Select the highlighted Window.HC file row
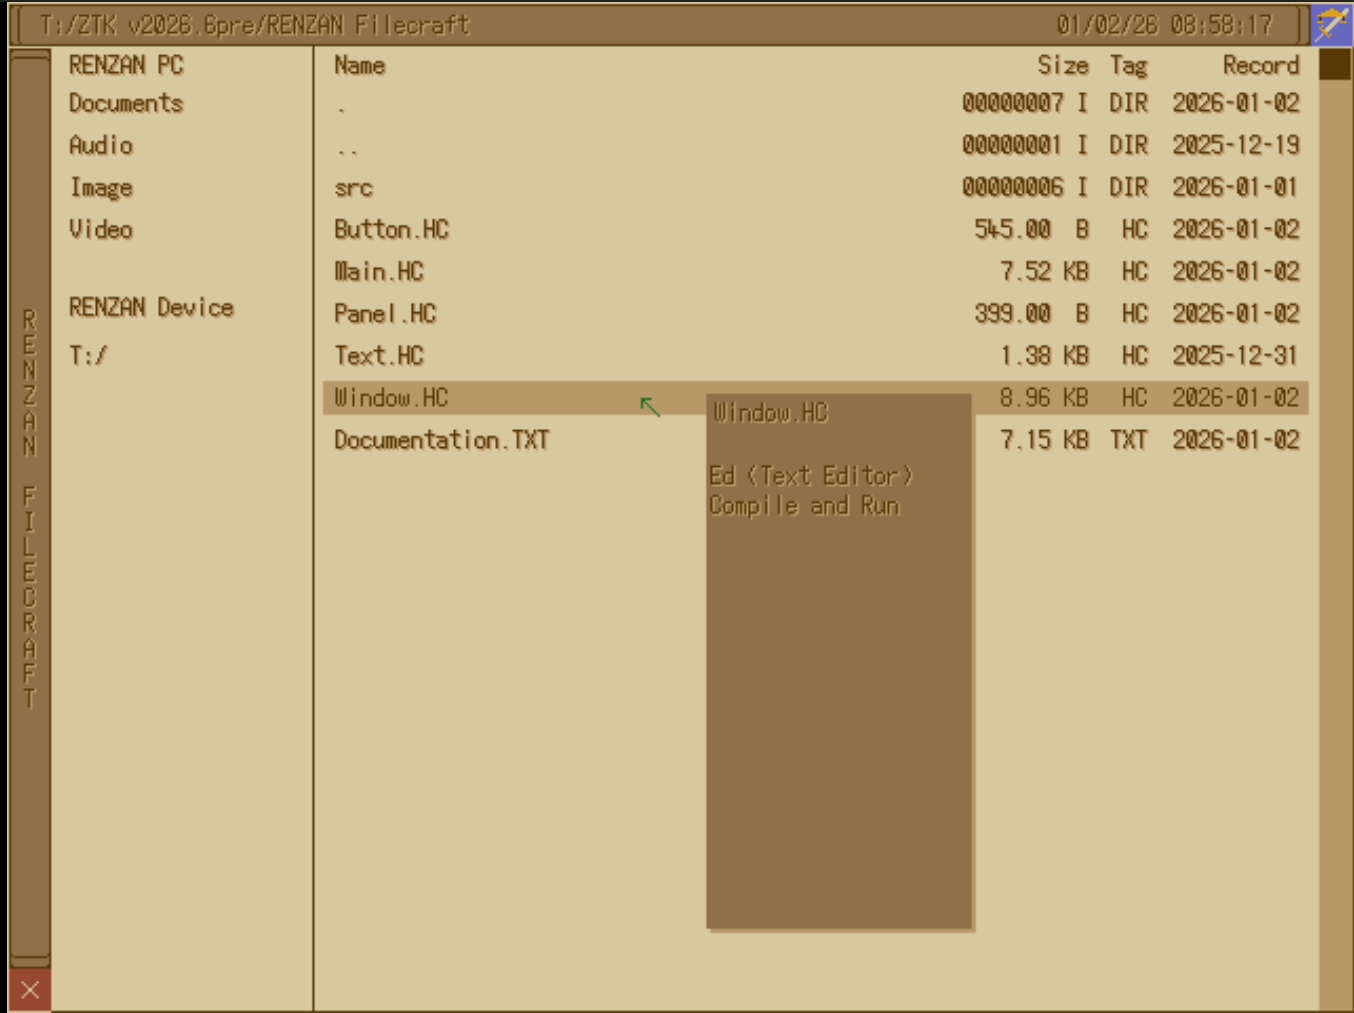Image resolution: width=1354 pixels, height=1013 pixels. click(815, 397)
